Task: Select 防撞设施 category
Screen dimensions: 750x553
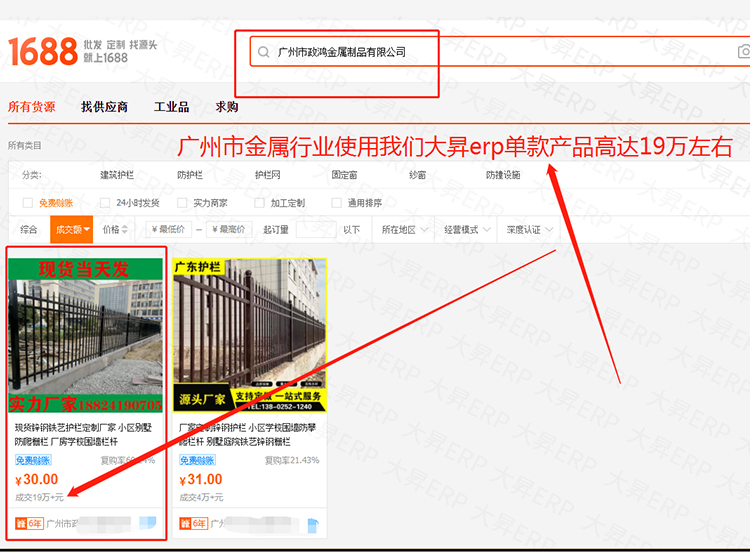Action: (503, 175)
